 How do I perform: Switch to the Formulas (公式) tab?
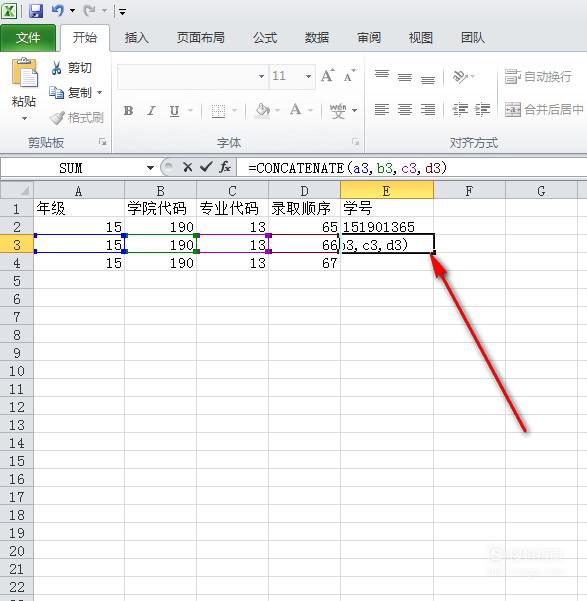[x=265, y=38]
